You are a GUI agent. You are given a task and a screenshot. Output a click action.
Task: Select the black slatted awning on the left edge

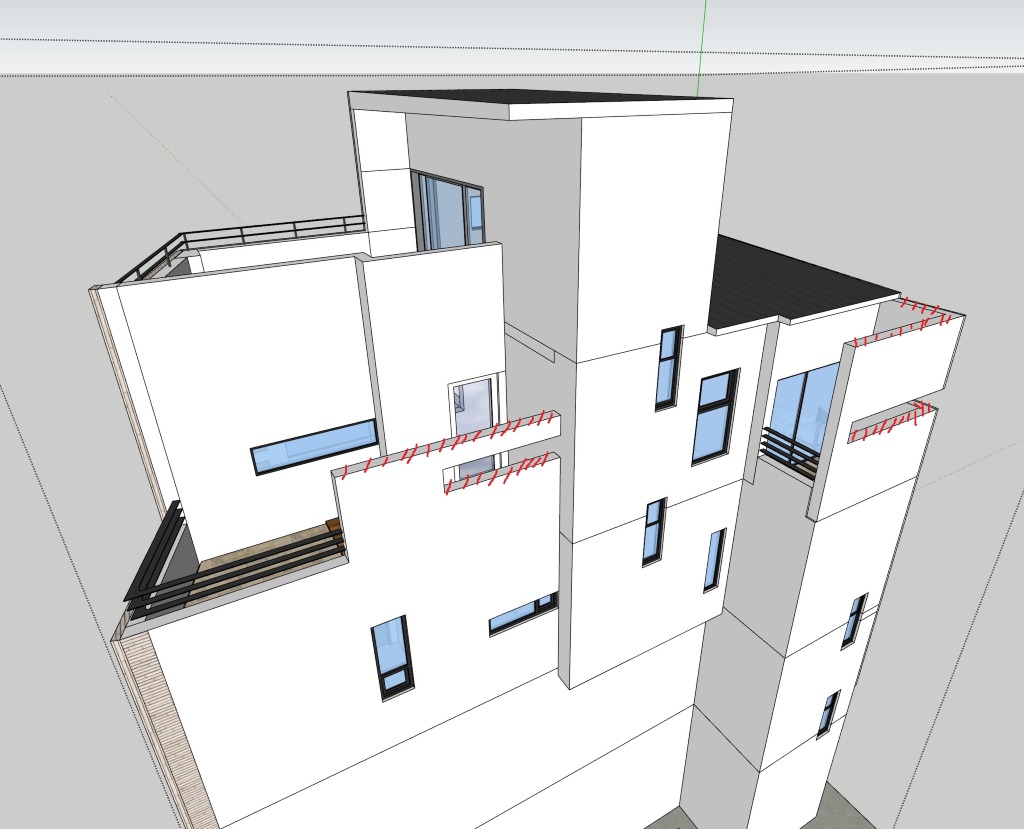click(x=153, y=555)
